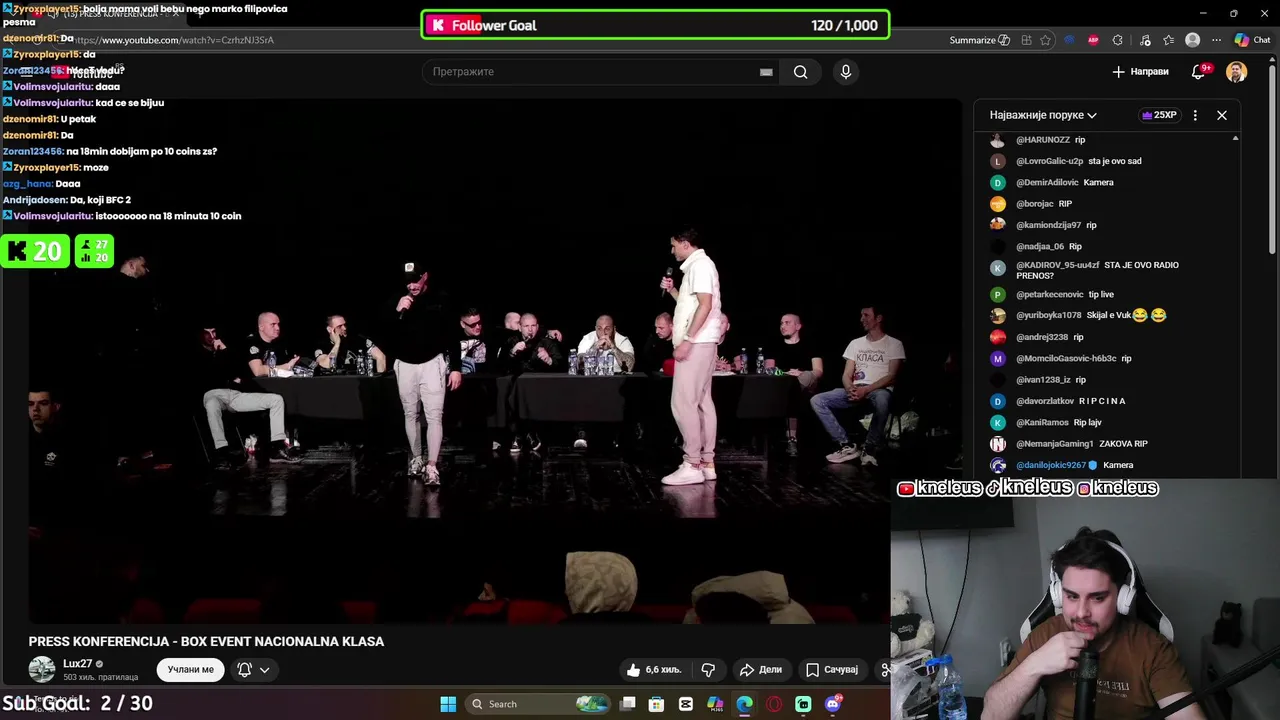Click the video title PRESS KONFERENCIJA text
The width and height of the screenshot is (1280, 720).
click(206, 642)
